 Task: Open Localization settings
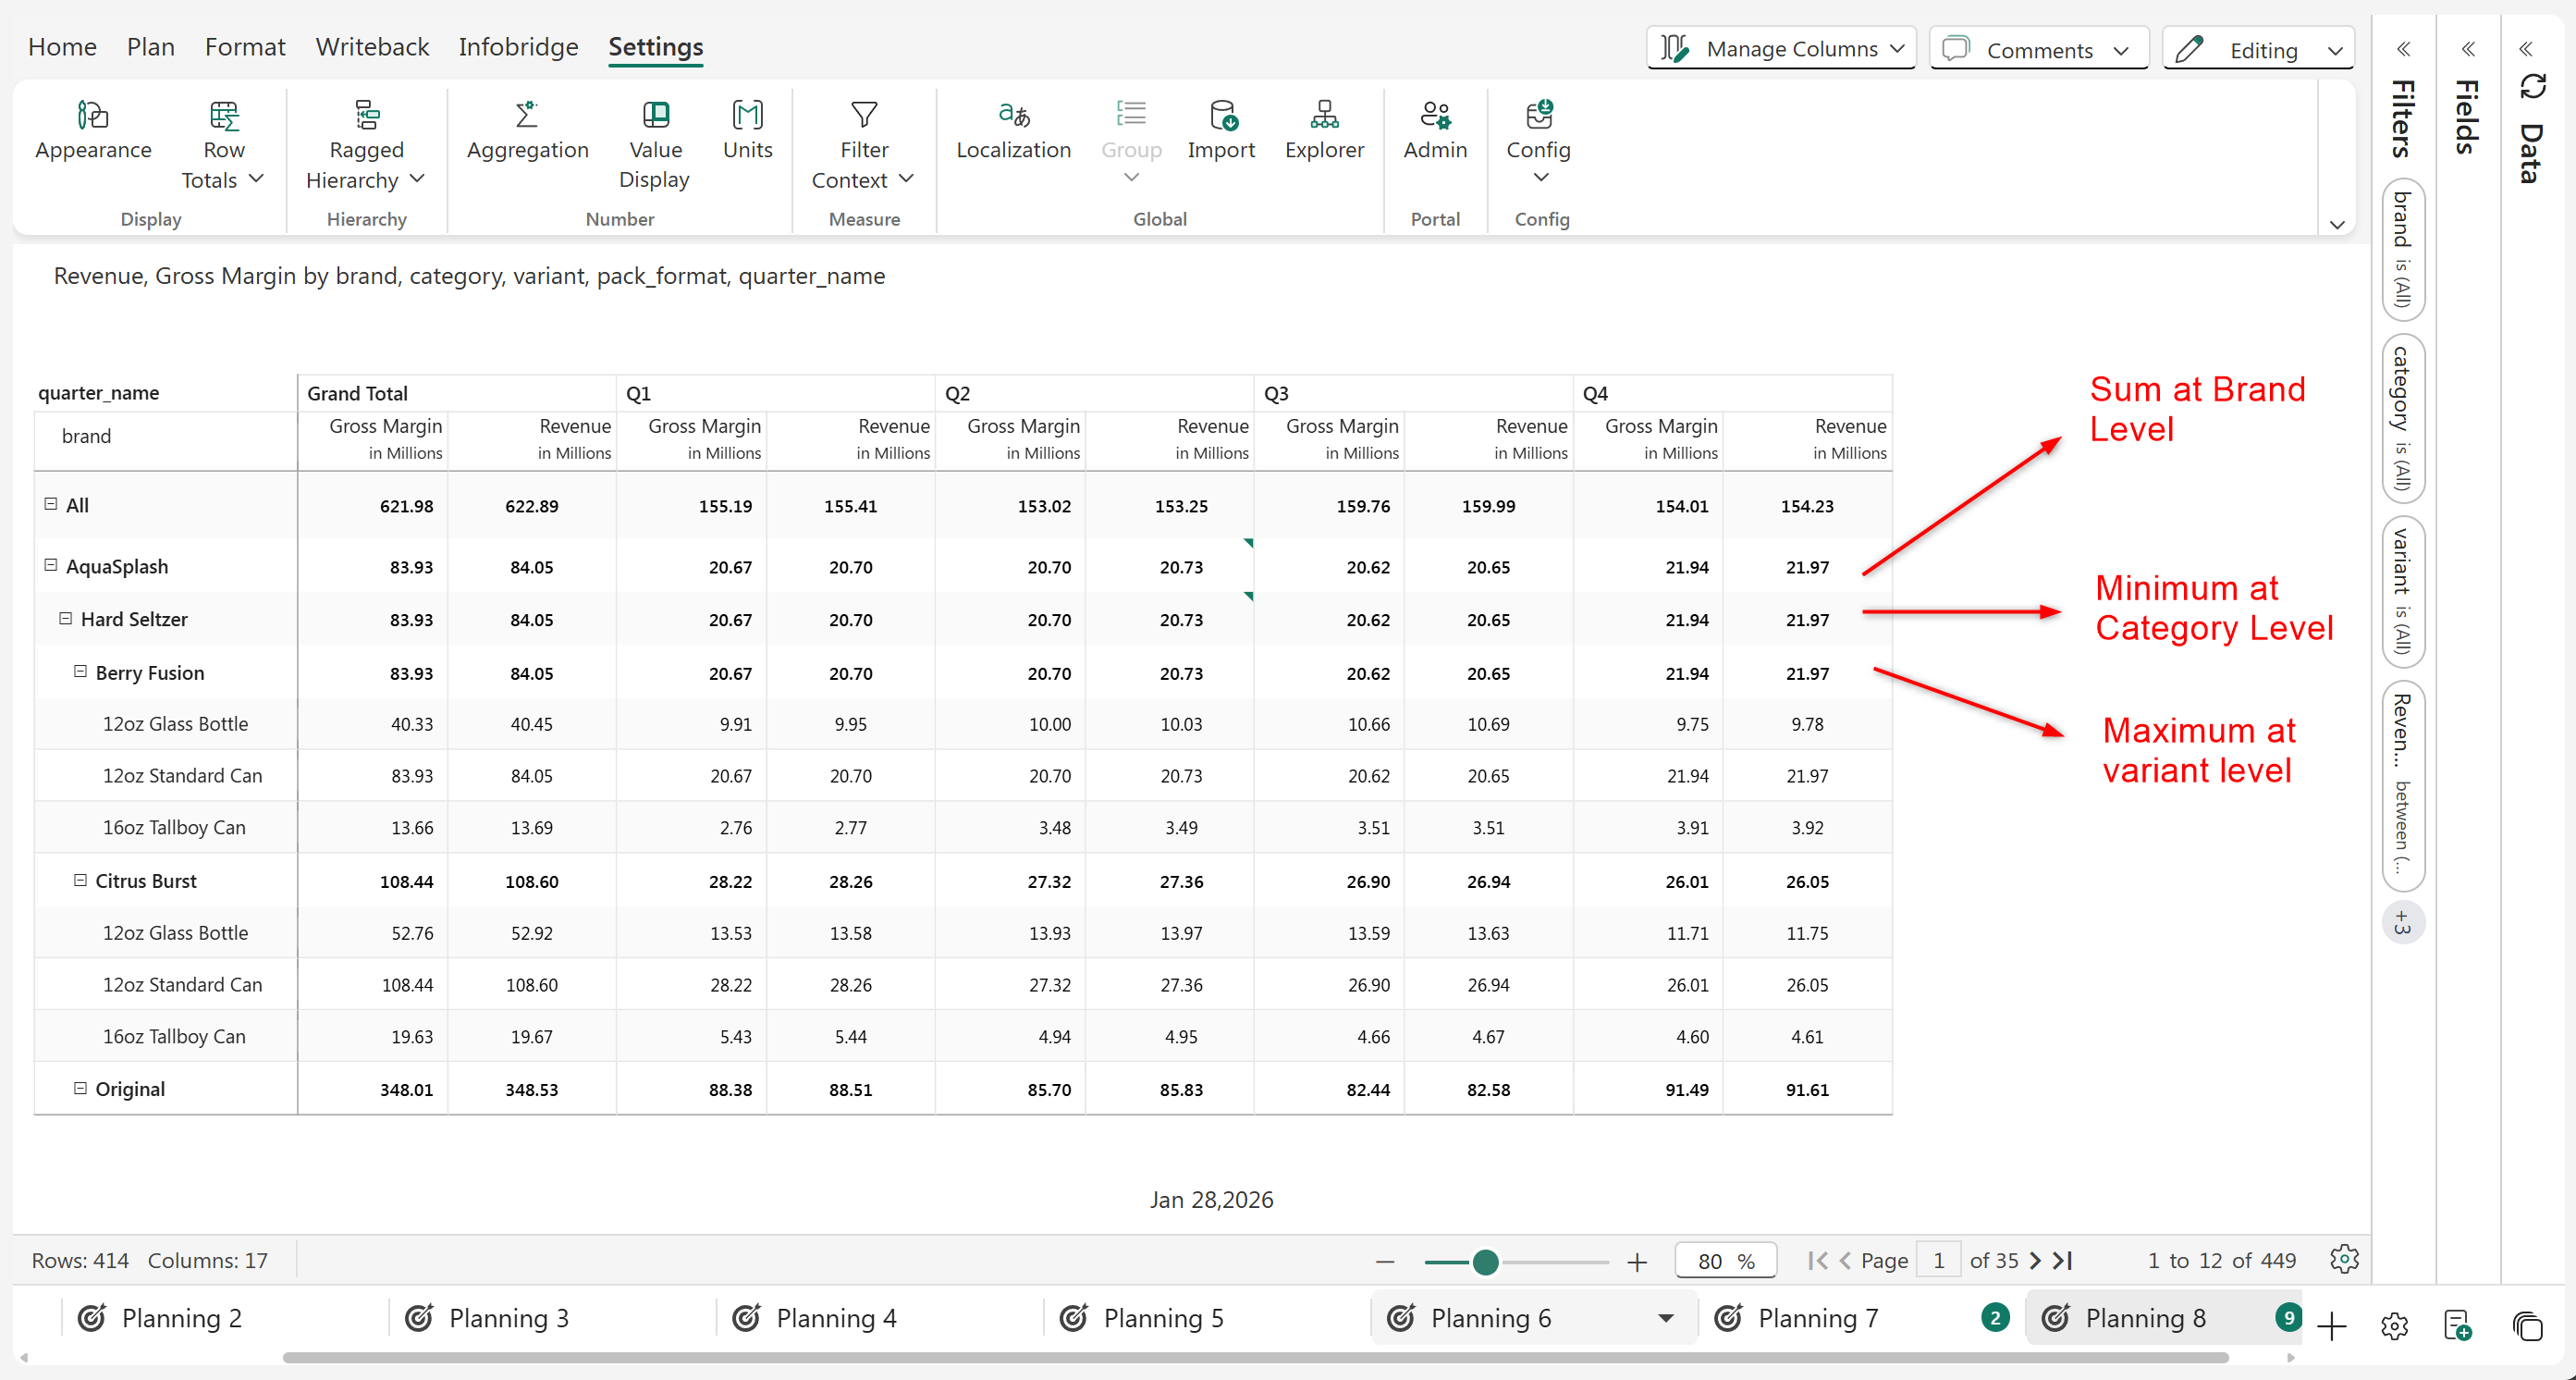click(x=1013, y=116)
